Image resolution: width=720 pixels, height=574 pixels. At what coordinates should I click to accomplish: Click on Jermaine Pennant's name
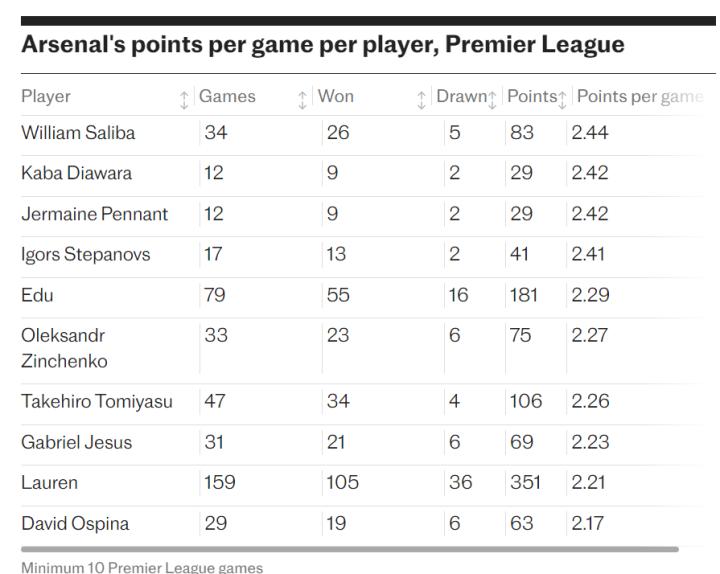(94, 214)
